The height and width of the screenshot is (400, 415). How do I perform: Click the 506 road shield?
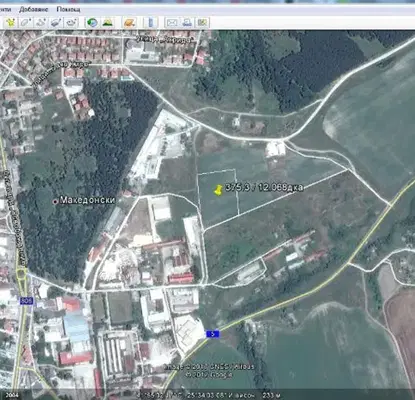(x=26, y=301)
